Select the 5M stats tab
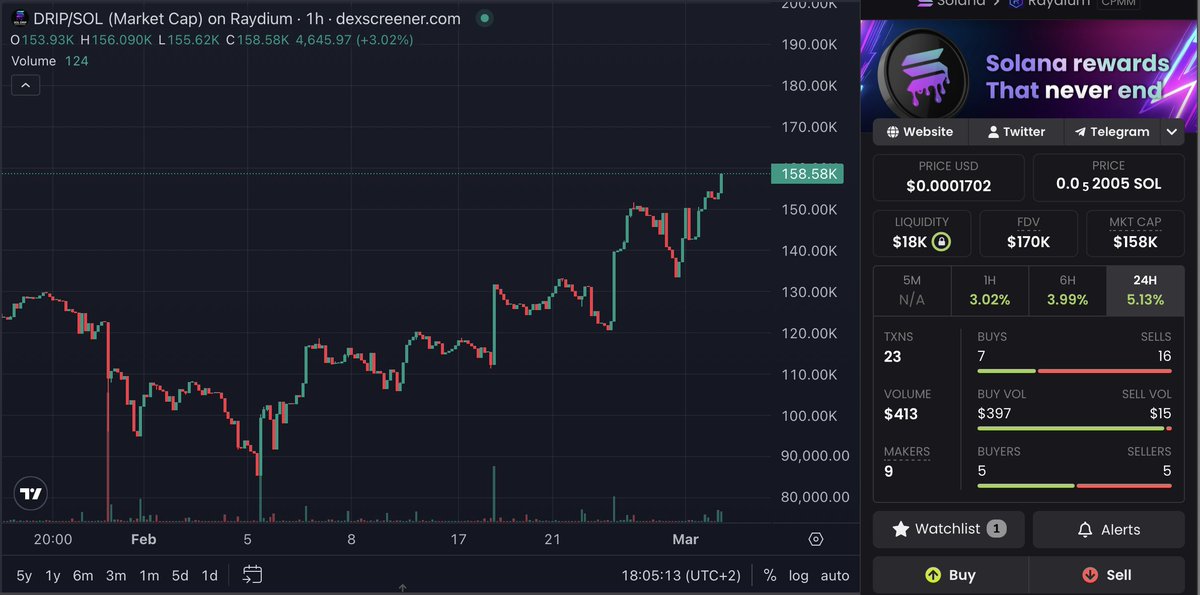The width and height of the screenshot is (1200, 595). (912, 290)
